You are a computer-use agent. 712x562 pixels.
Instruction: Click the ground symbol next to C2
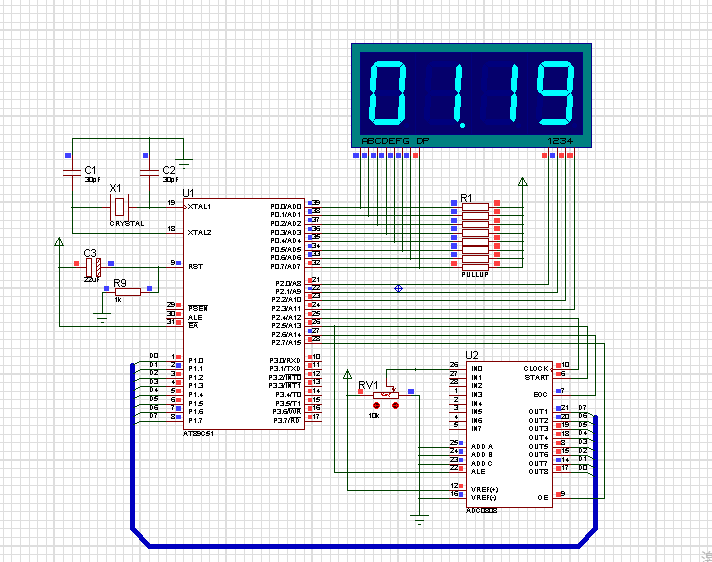[183, 163]
